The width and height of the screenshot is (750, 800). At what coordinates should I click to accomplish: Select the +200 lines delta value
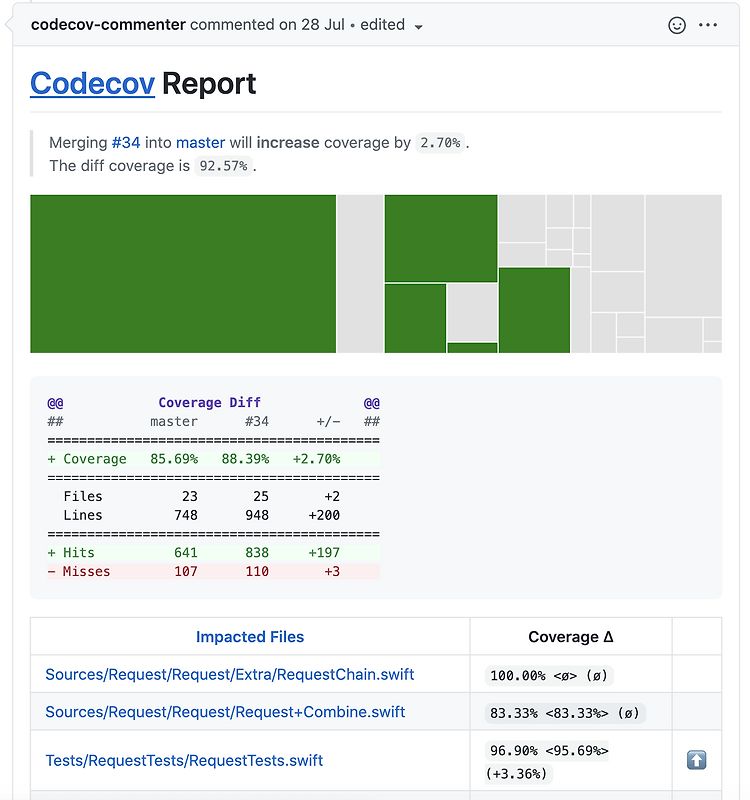pos(324,515)
